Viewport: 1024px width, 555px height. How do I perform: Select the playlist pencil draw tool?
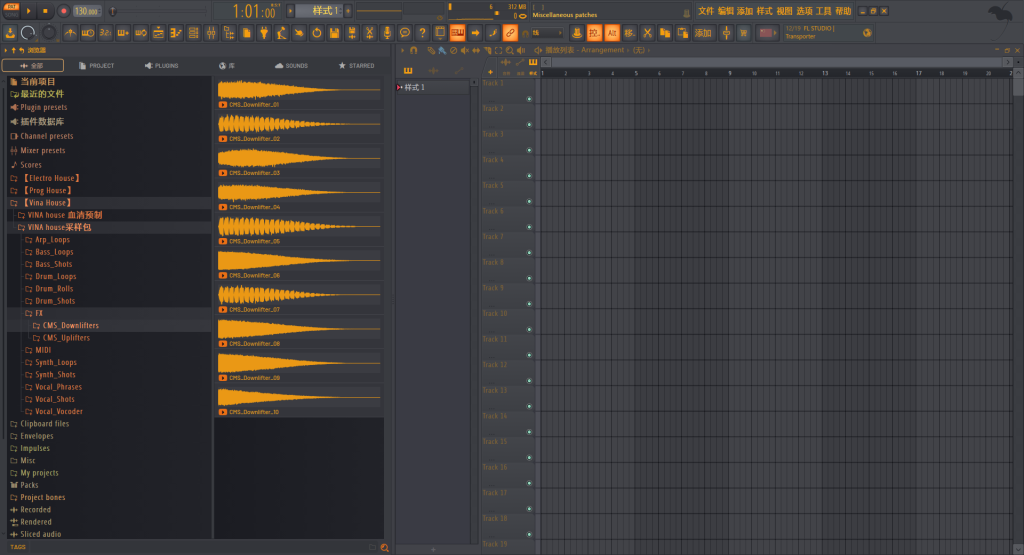click(431, 50)
